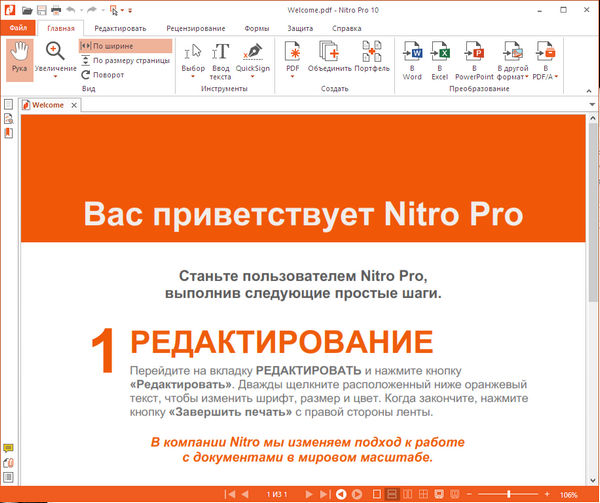Close the Welcome document tab
The height and width of the screenshot is (503, 600).
tap(74, 105)
